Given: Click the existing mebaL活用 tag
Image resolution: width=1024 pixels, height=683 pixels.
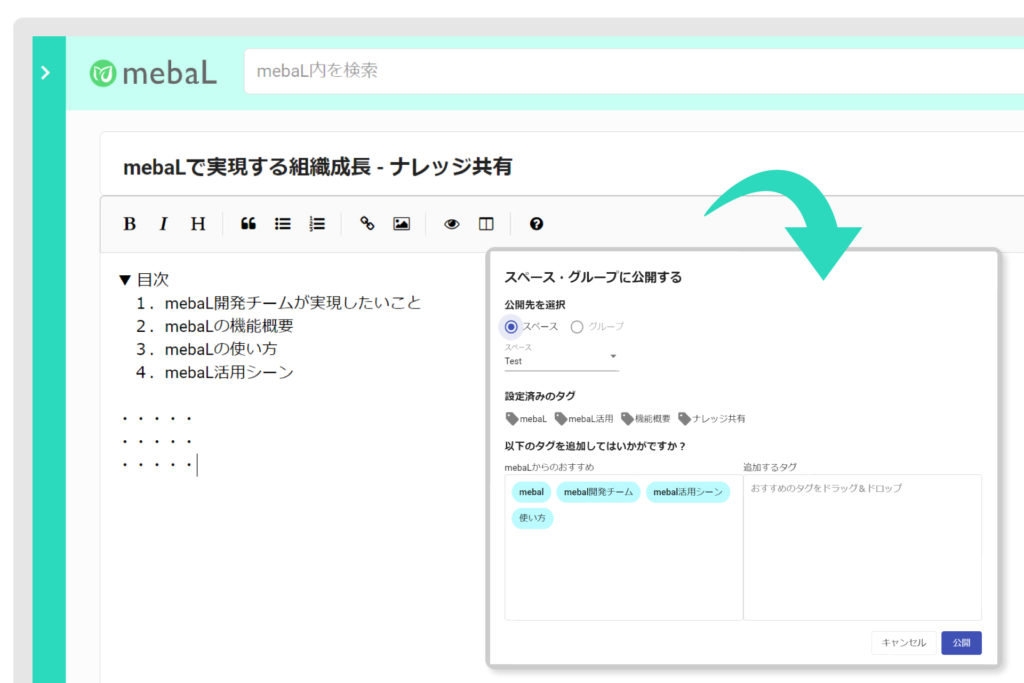Looking at the screenshot, I should (584, 419).
